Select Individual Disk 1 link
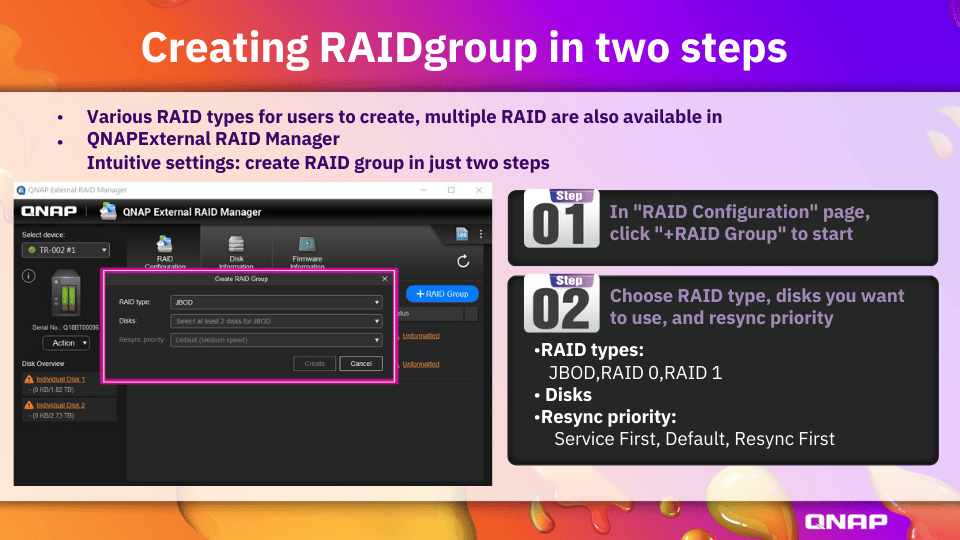960x540 pixels. pyautogui.click(x=61, y=380)
